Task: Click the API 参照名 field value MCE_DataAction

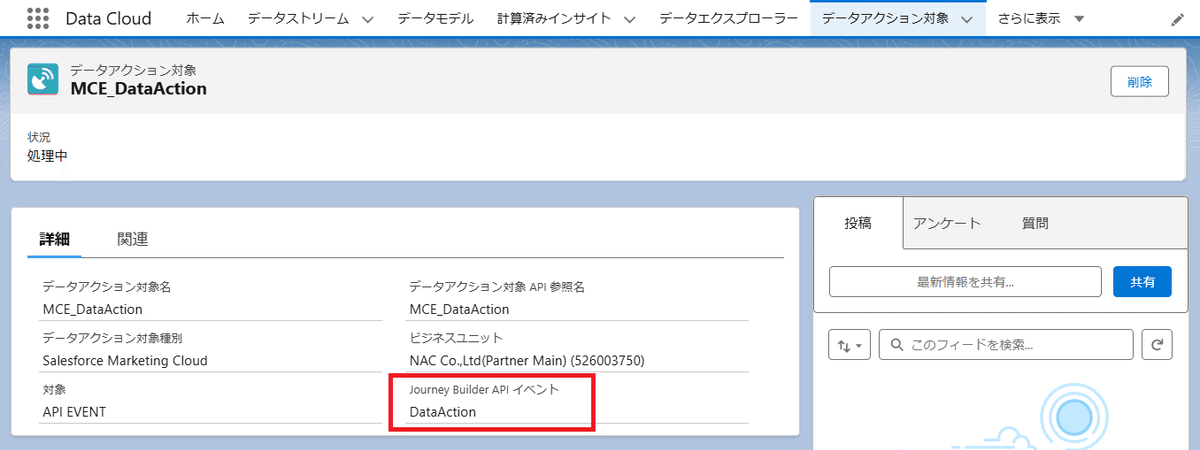Action: (x=459, y=309)
